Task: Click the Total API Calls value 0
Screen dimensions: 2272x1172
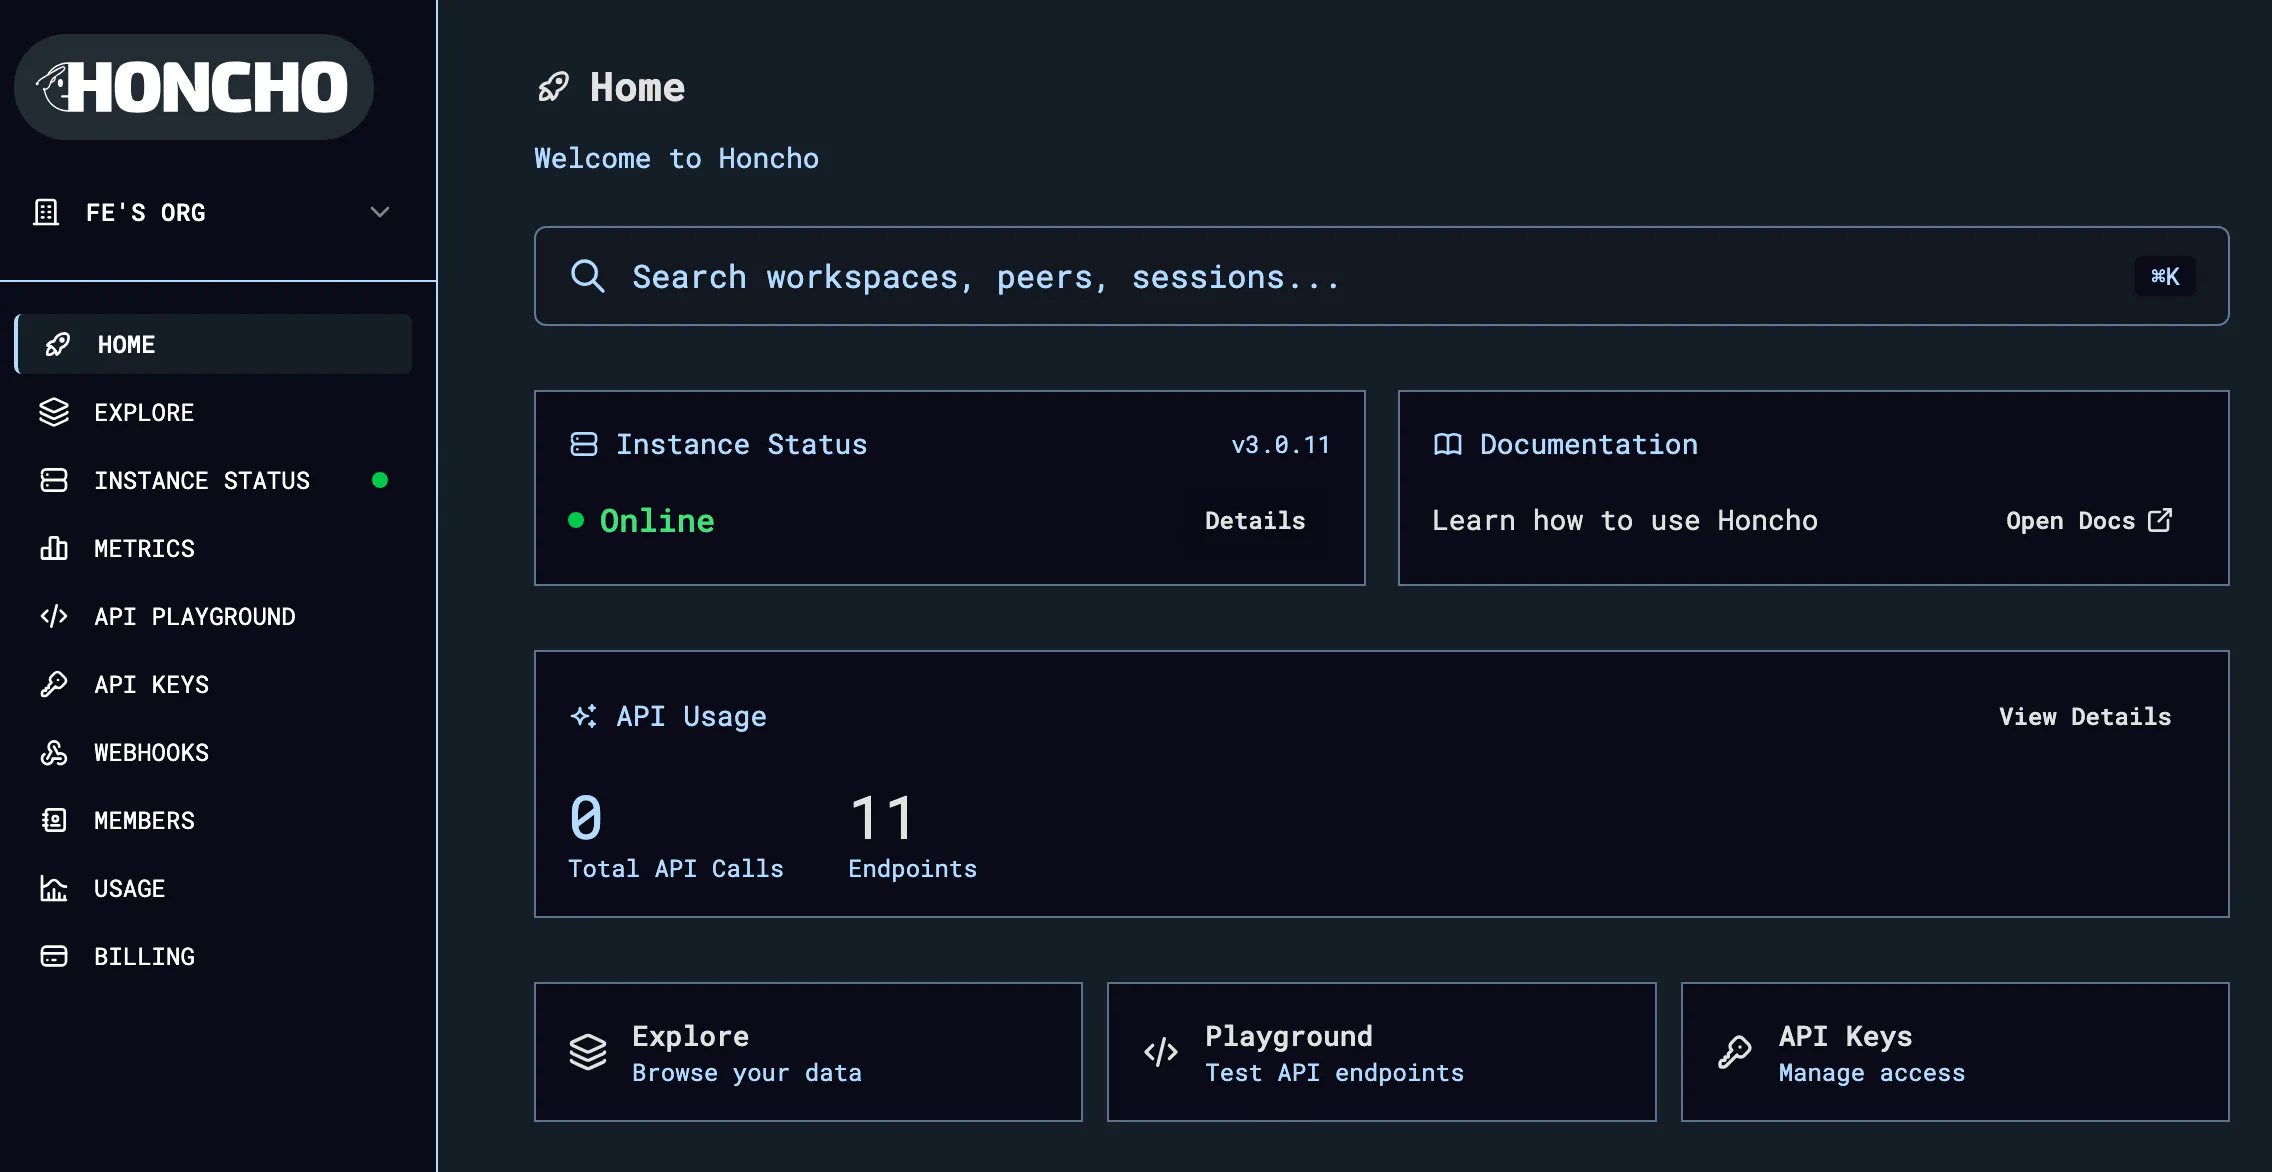Action: click(x=586, y=818)
